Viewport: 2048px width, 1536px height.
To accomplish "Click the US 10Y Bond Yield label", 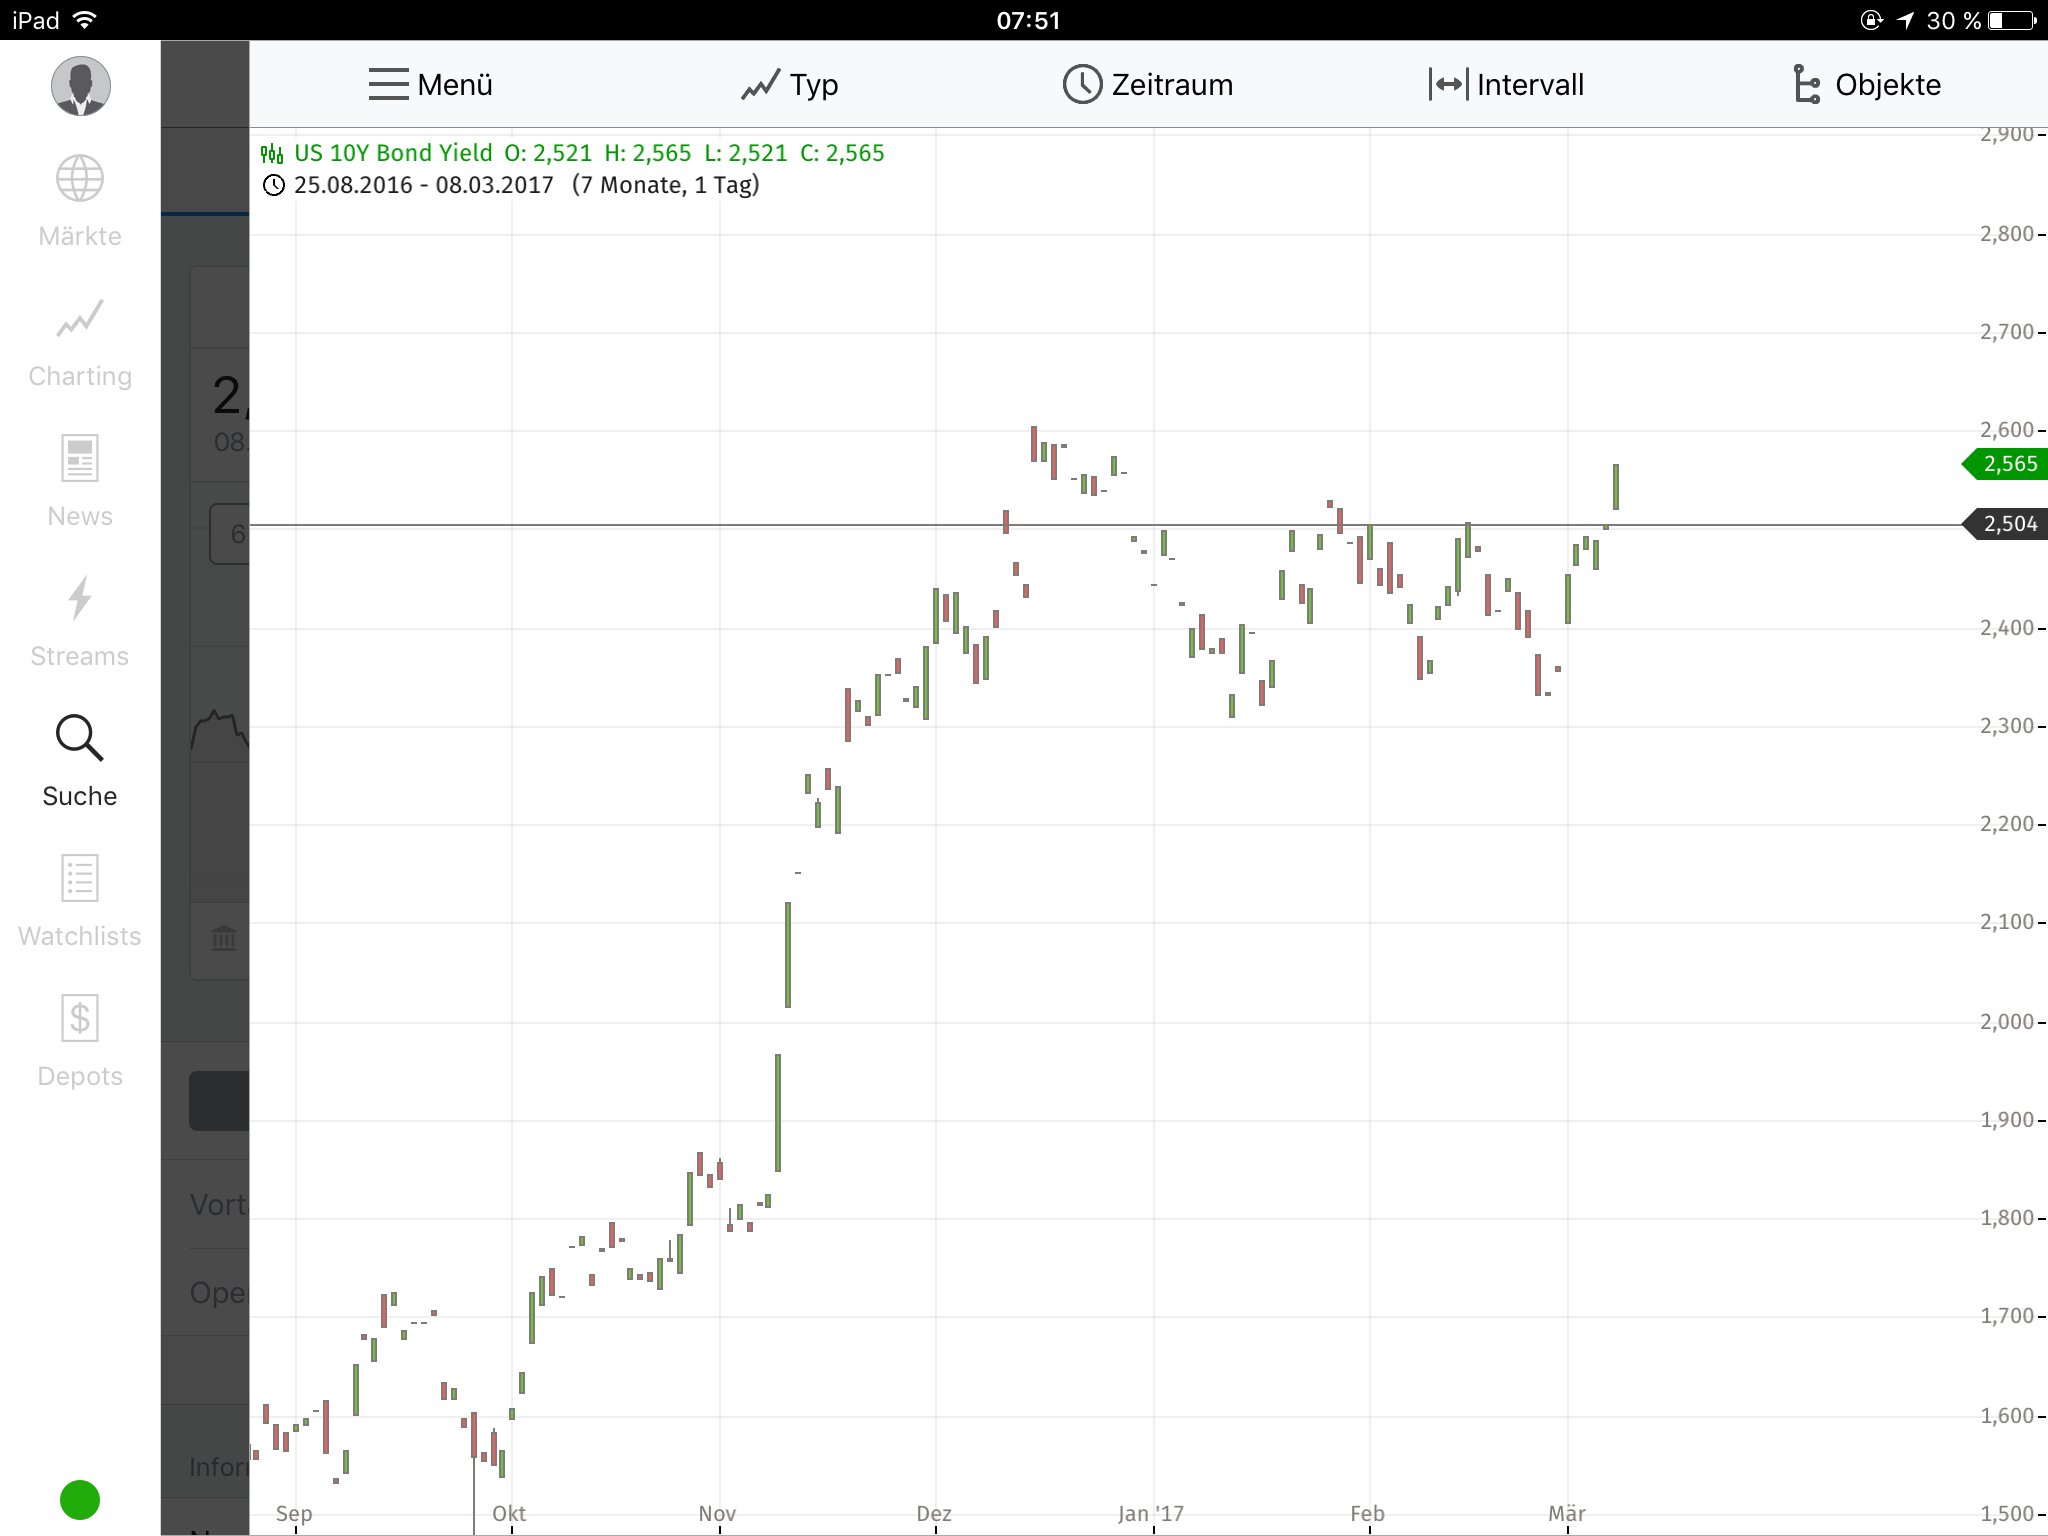I will [x=392, y=153].
